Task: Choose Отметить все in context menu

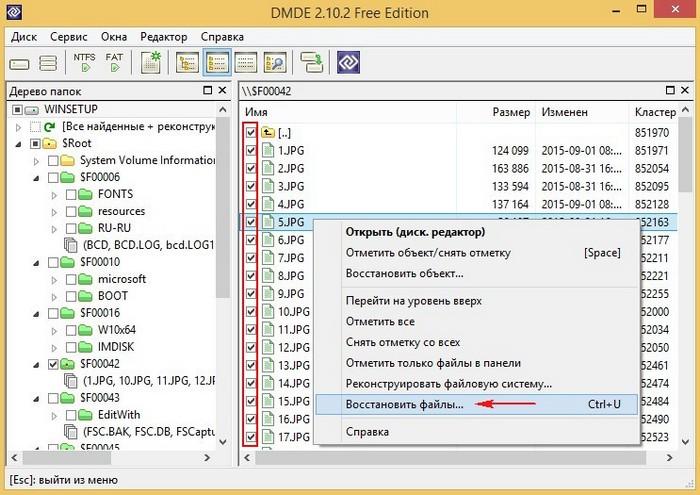Action: pos(476,321)
